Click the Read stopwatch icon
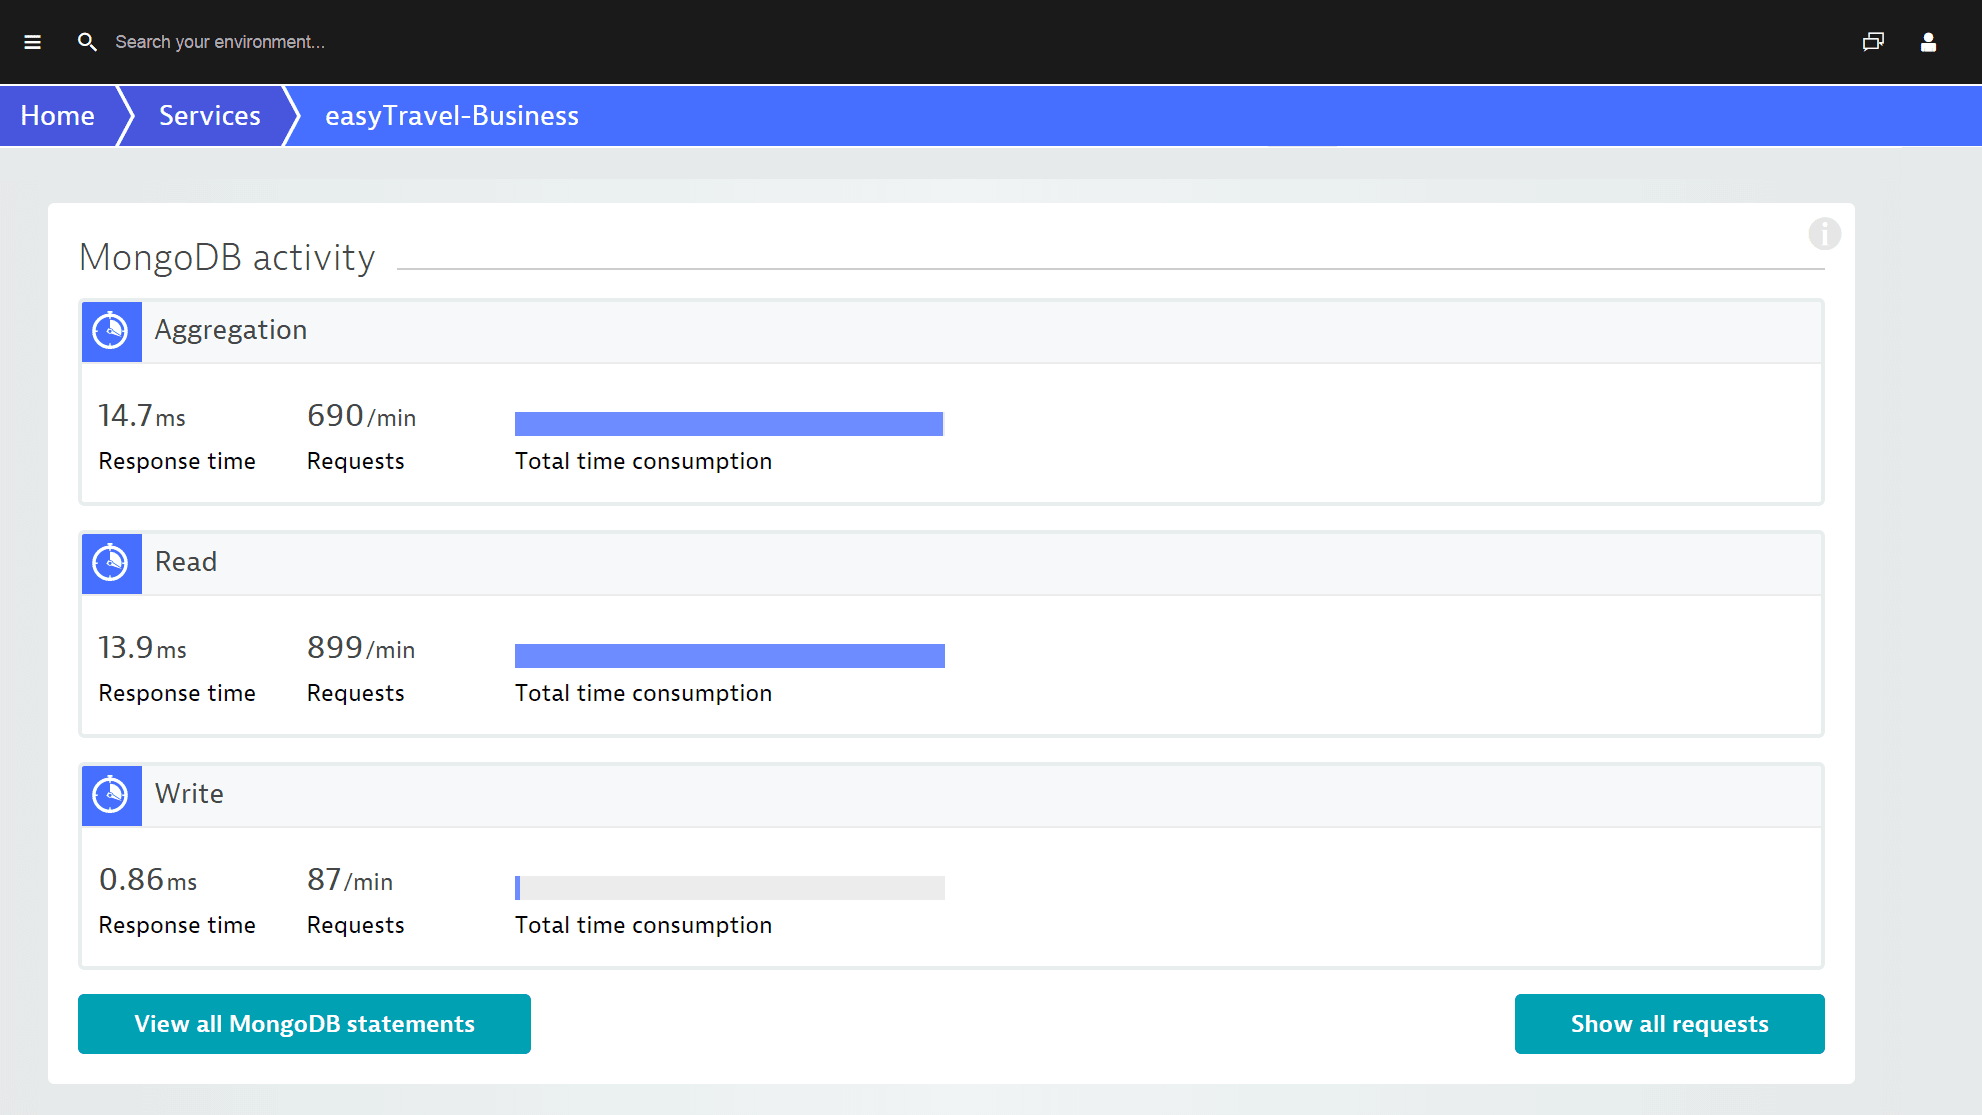 click(x=111, y=563)
